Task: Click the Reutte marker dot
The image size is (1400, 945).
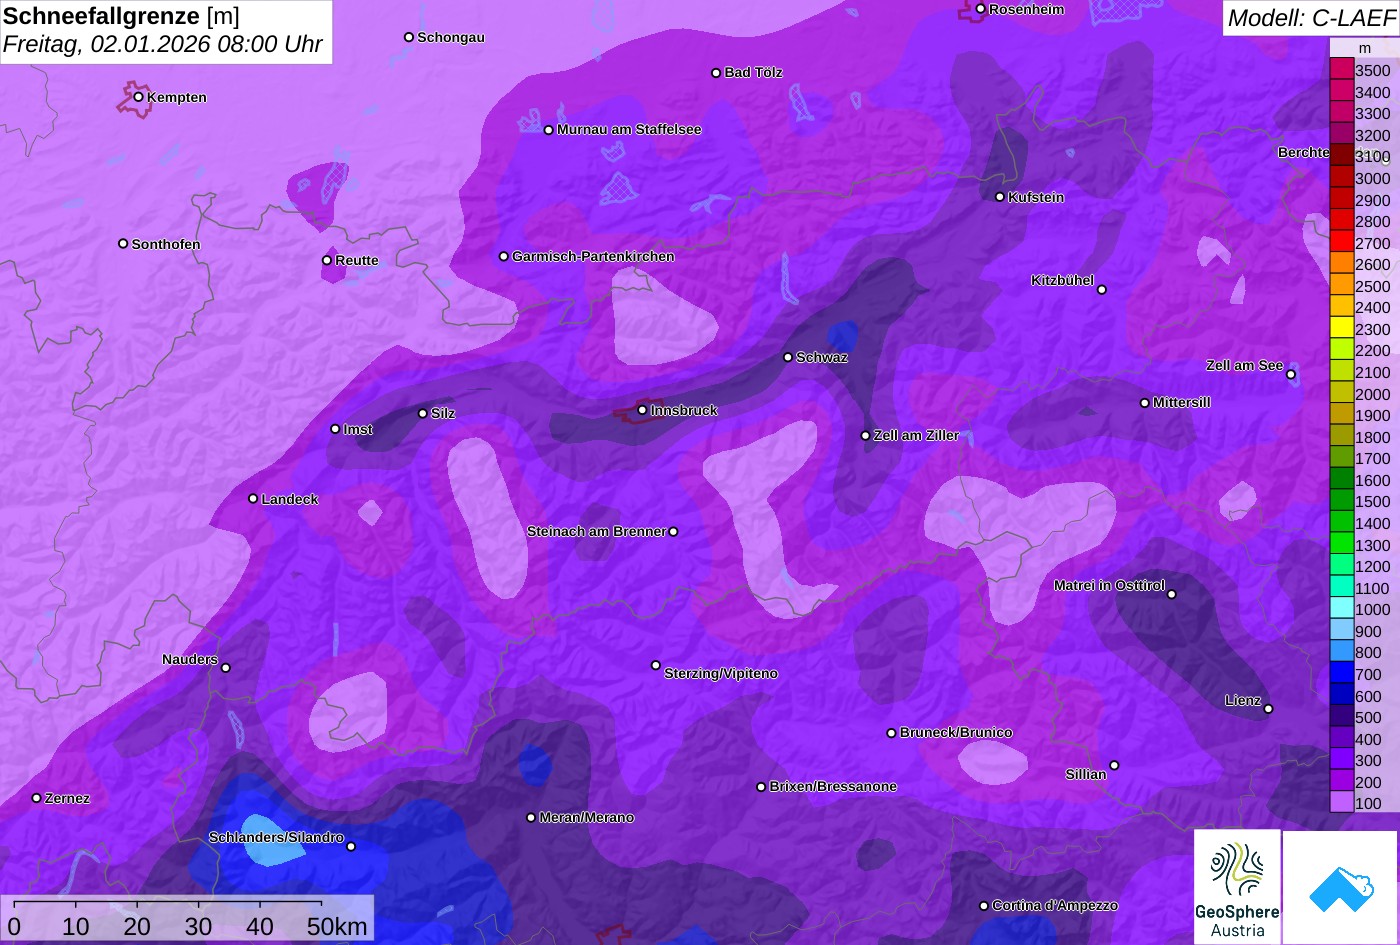Action: click(326, 260)
